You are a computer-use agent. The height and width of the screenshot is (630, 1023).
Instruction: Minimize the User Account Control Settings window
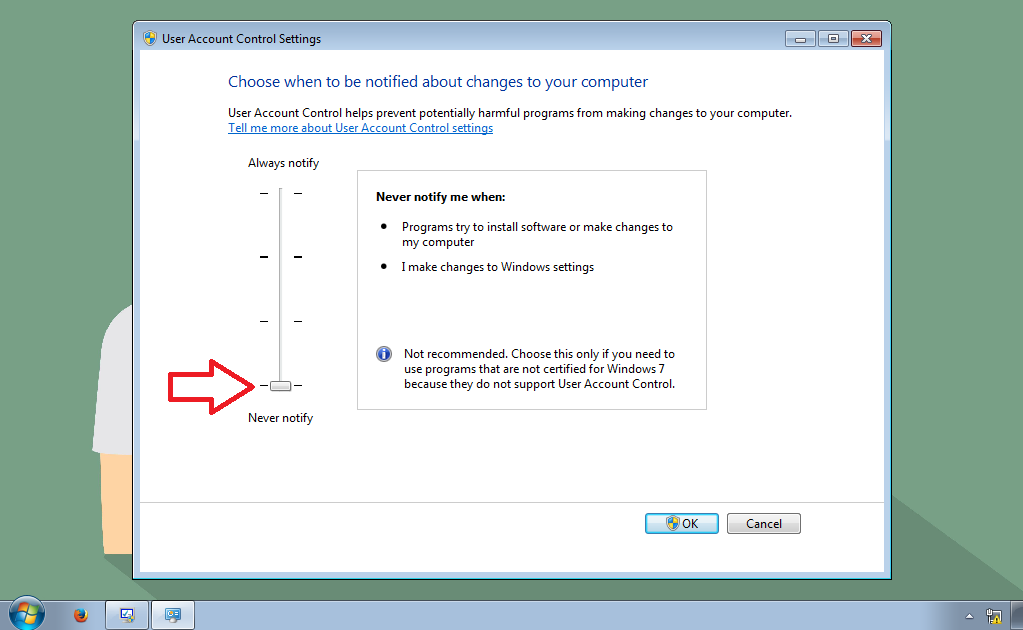800,39
